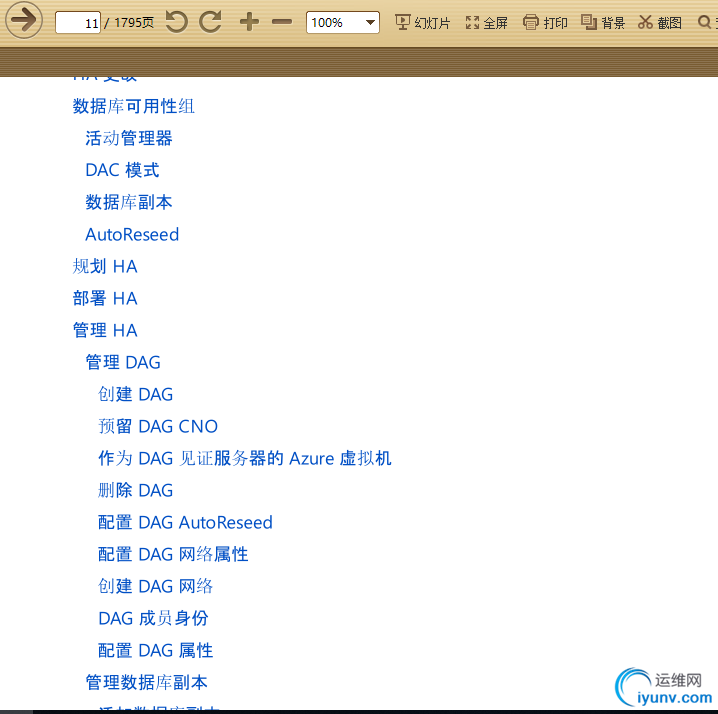
Task: Open the 活动管理器 link
Action: pyautogui.click(x=129, y=138)
